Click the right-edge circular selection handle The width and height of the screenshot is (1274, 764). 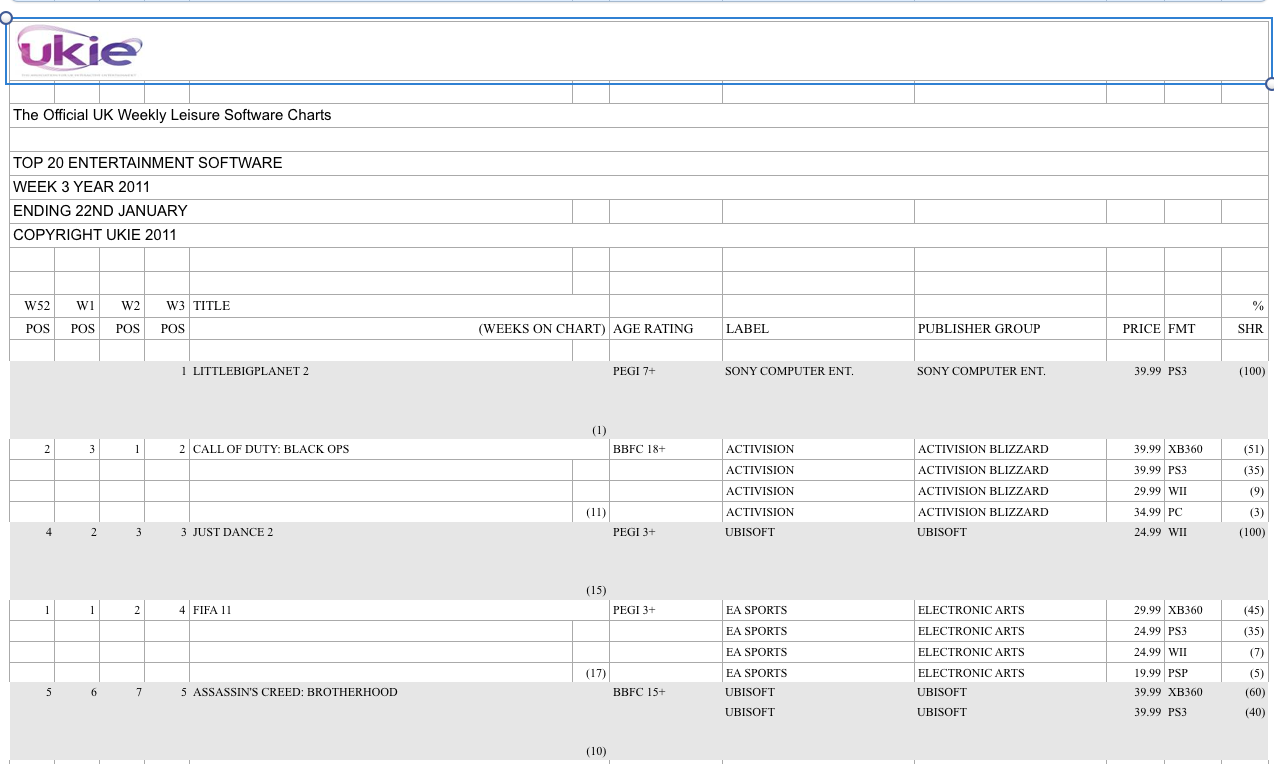[x=1270, y=84]
